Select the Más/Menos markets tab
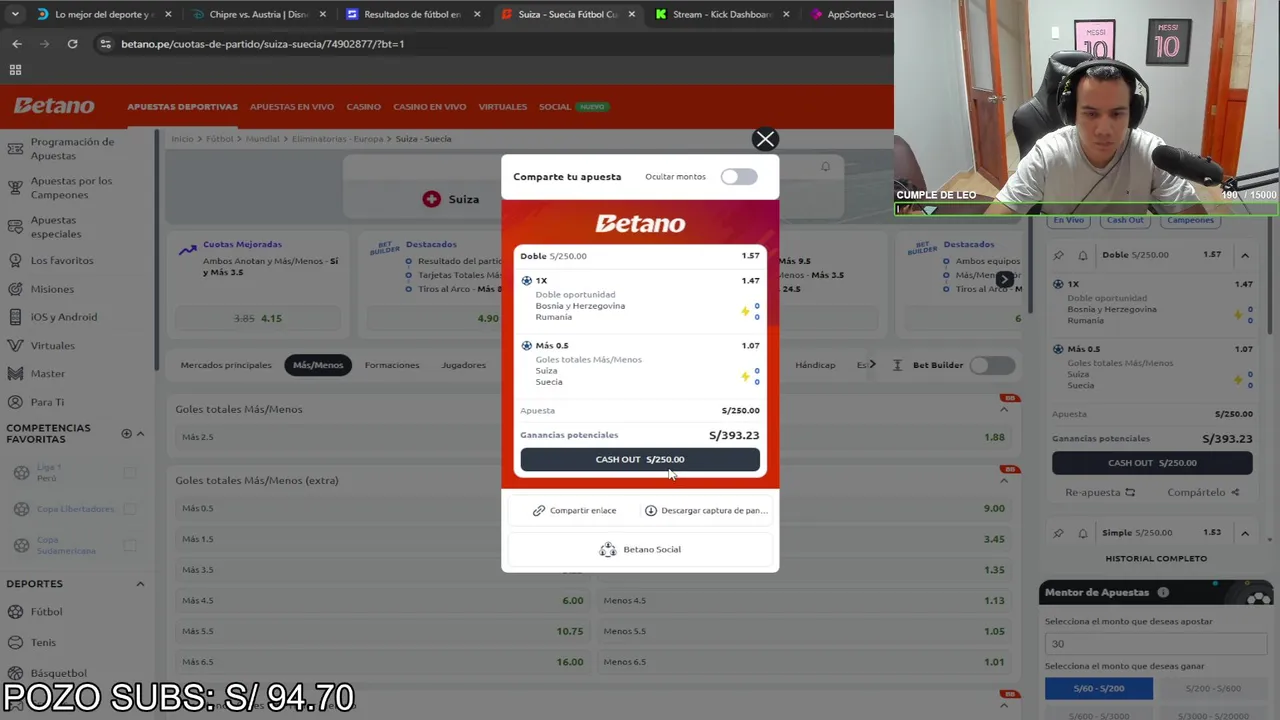The height and width of the screenshot is (720, 1280). 317,365
